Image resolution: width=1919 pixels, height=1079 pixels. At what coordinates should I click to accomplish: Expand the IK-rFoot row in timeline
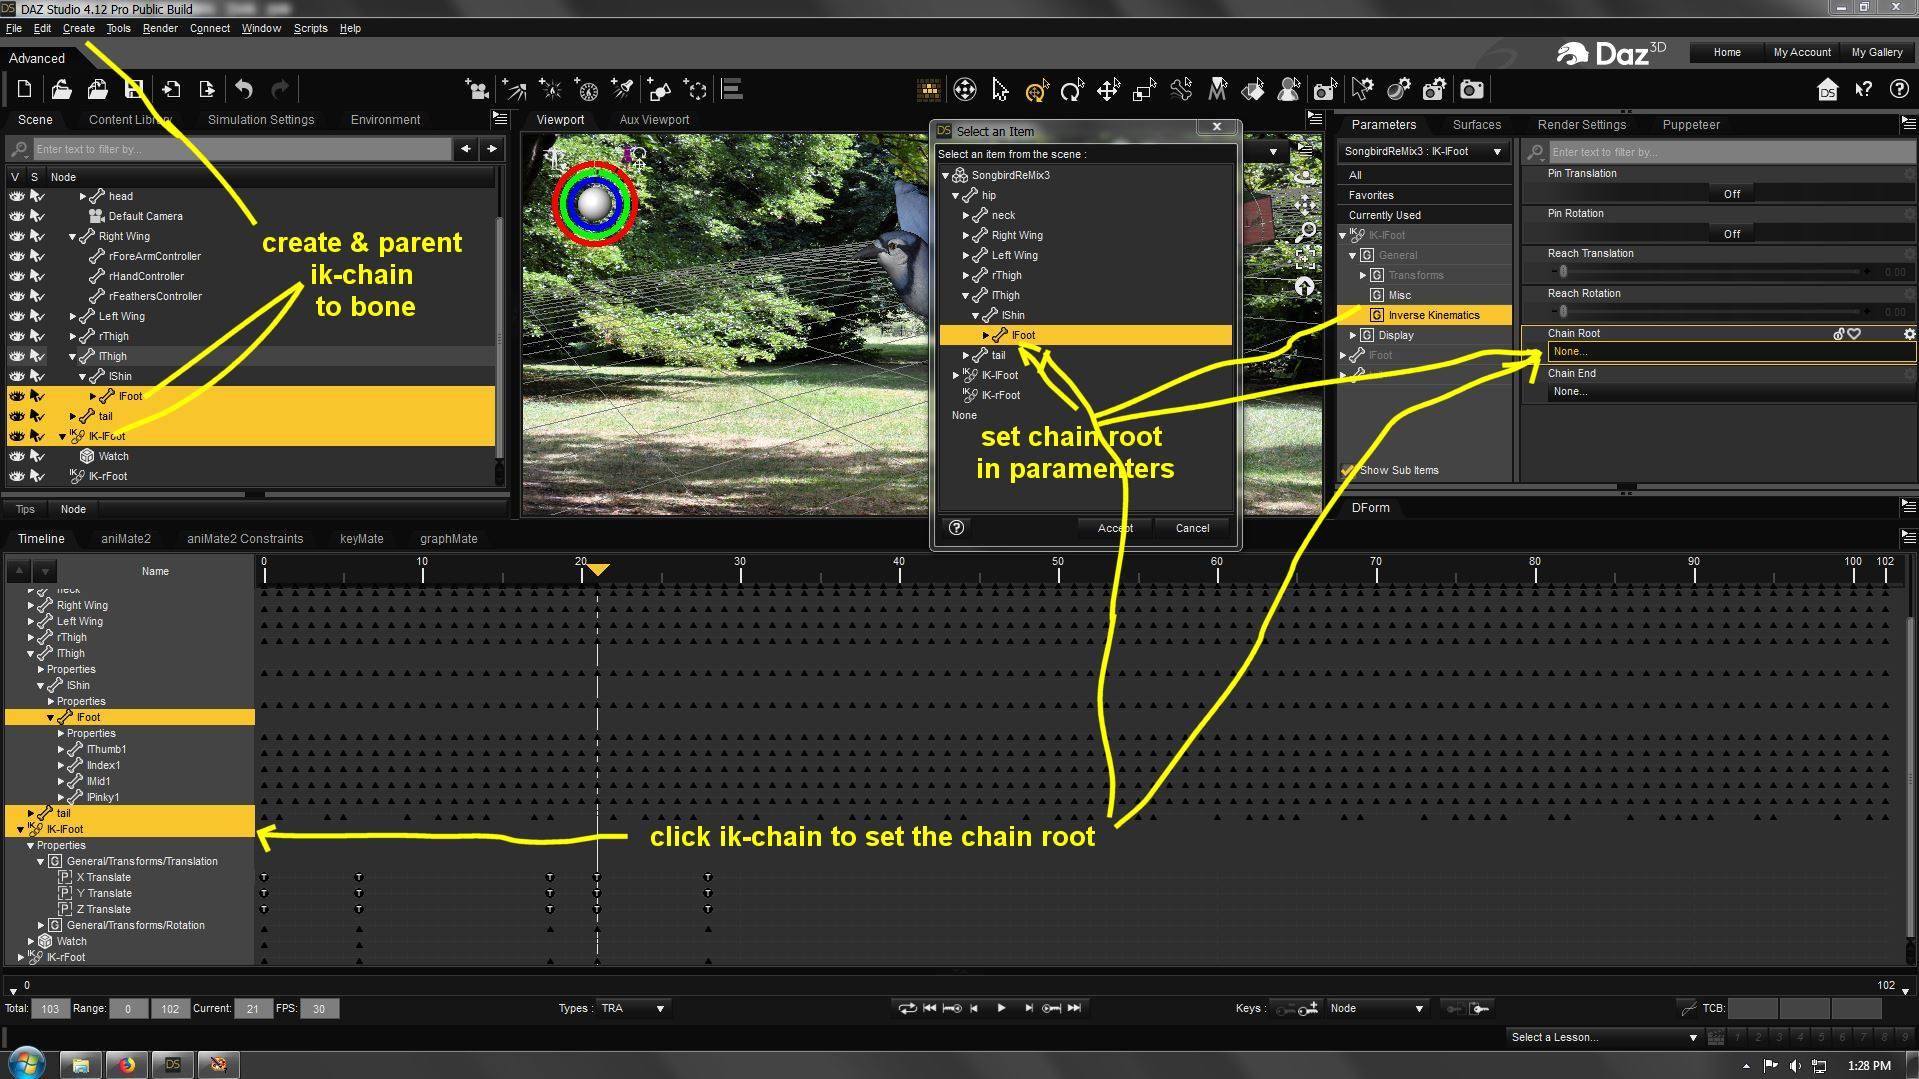(x=21, y=957)
